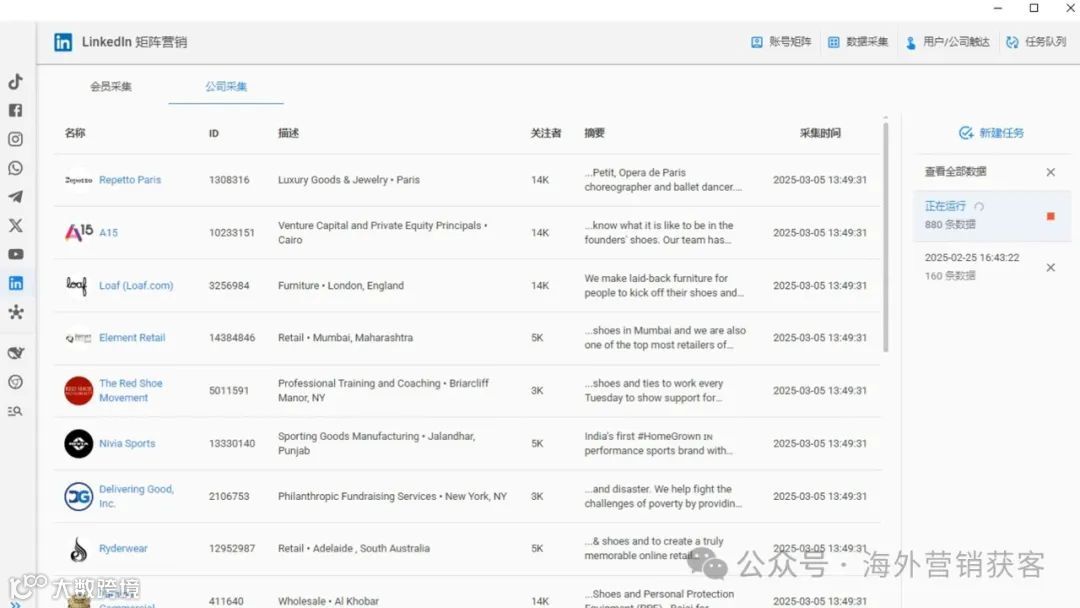This screenshot has height=608, width=1080.
Task: Open the search list sidebar icon
Action: [x=15, y=411]
